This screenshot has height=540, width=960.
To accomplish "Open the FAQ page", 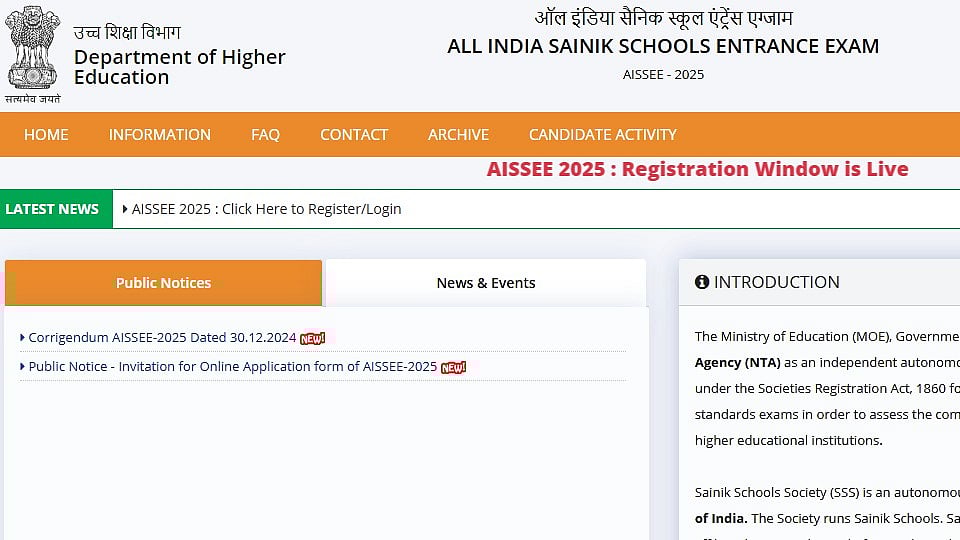I will [x=265, y=135].
